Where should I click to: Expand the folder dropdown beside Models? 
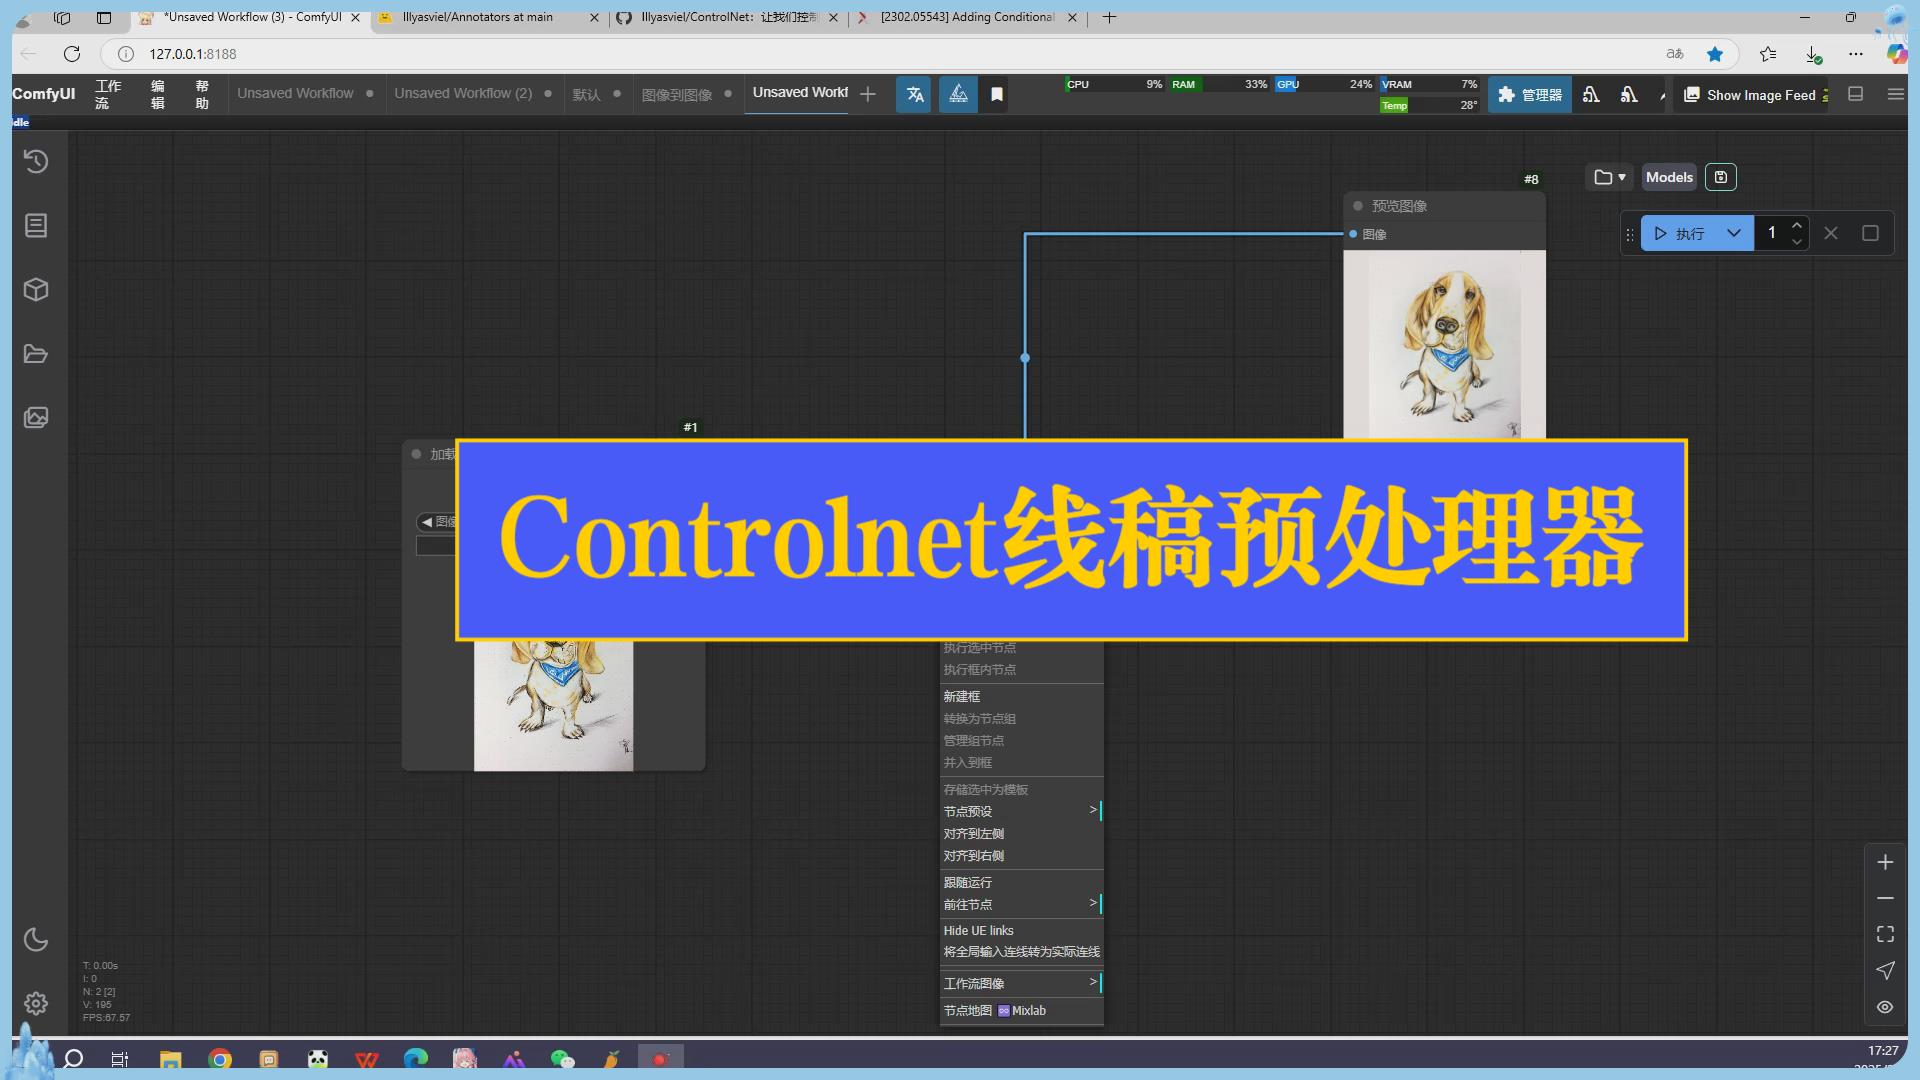point(1609,177)
